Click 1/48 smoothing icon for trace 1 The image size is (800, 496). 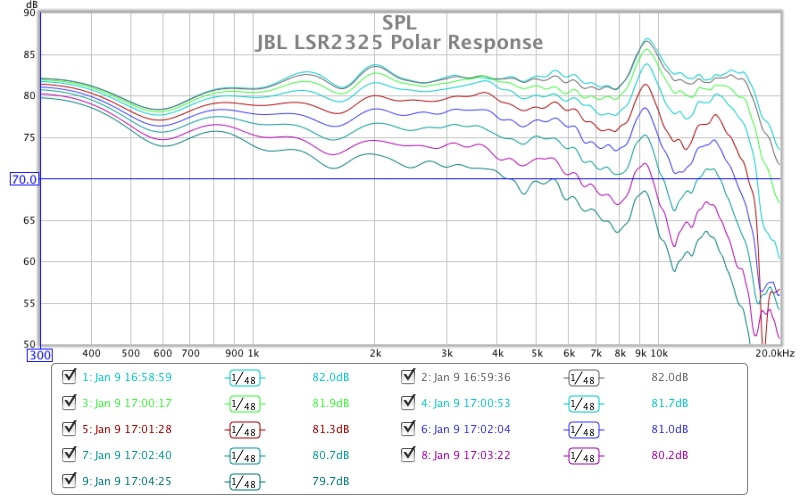coord(244,378)
